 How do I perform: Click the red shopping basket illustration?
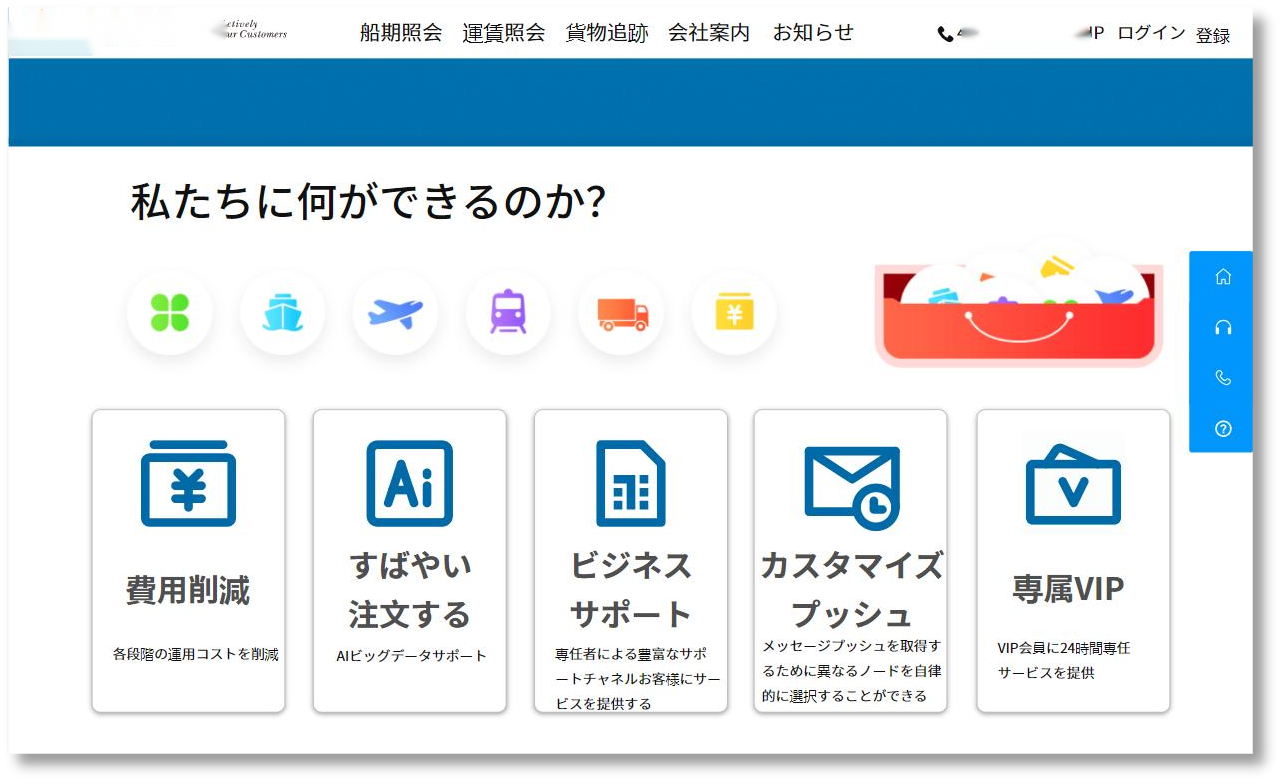(x=1018, y=318)
